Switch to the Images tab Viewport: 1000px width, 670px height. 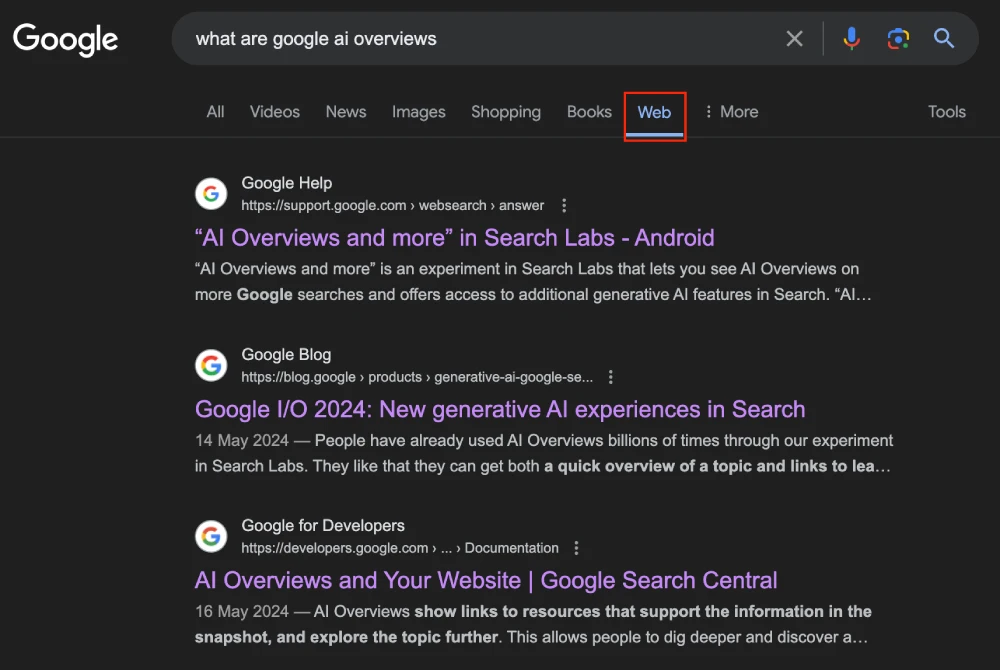coord(418,112)
